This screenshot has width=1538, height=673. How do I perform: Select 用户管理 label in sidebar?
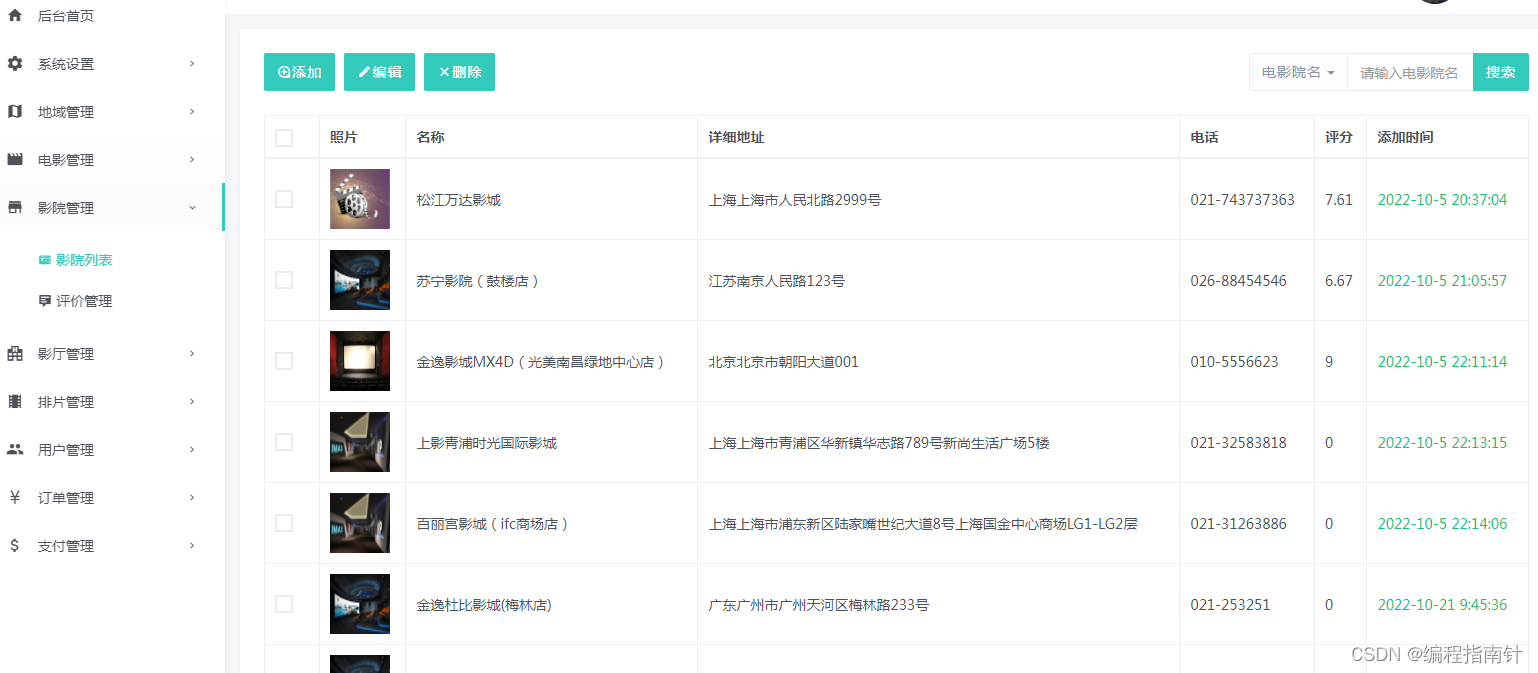[66, 450]
